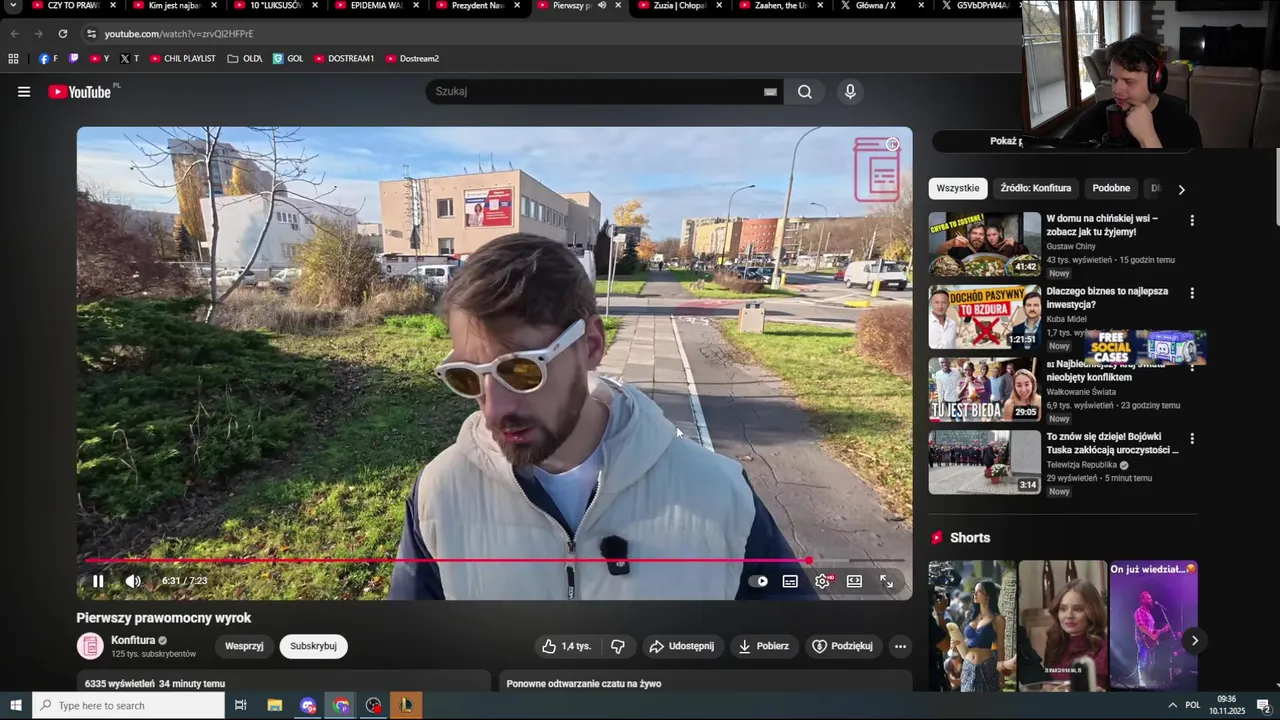
Task: Go to YouTube home via logo
Action: tap(80, 92)
